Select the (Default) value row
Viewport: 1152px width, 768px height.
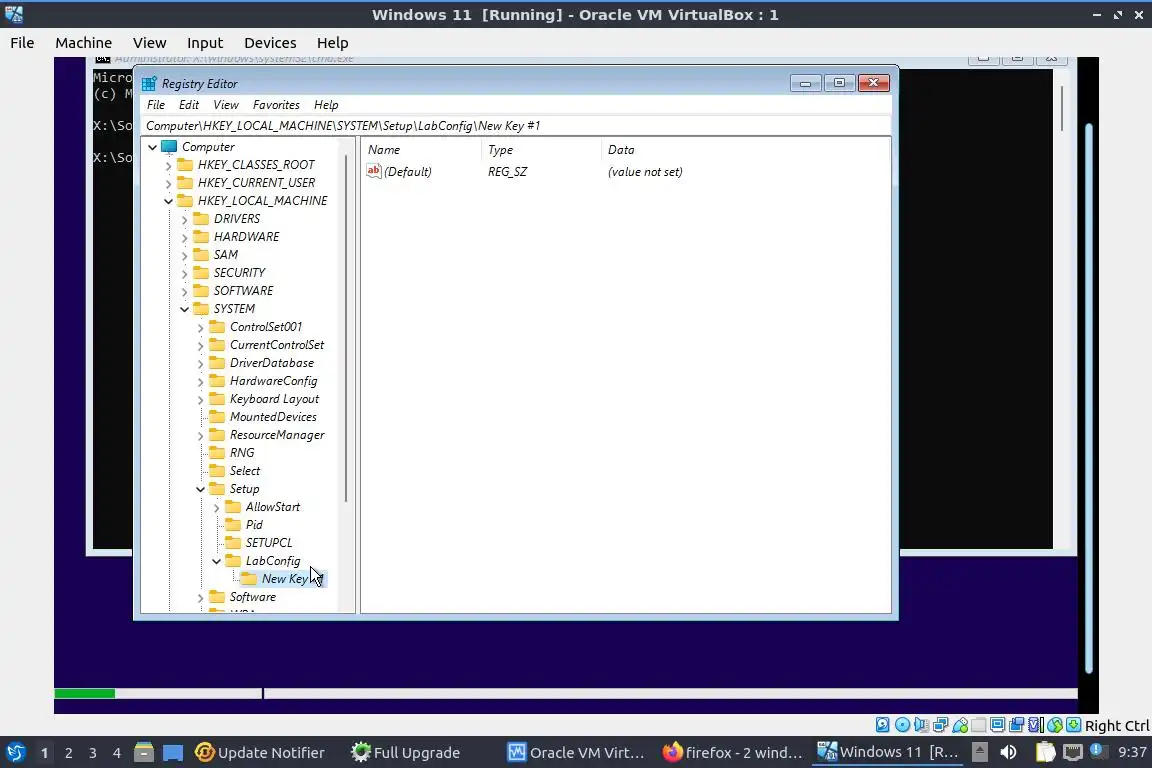[x=525, y=172]
